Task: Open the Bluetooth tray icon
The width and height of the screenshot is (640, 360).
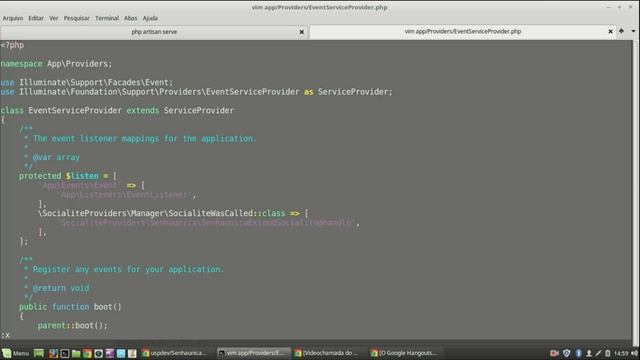Action: pos(578,353)
